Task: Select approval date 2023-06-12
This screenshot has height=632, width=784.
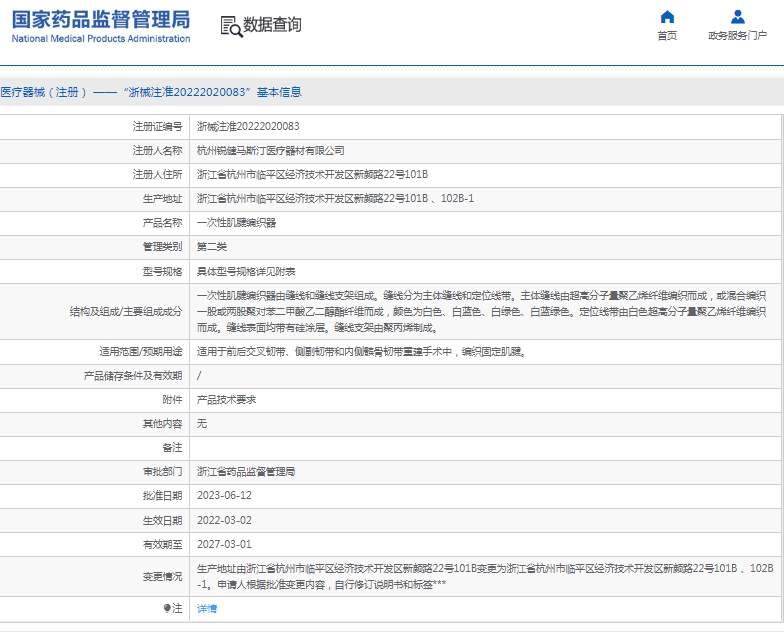Action: point(224,496)
